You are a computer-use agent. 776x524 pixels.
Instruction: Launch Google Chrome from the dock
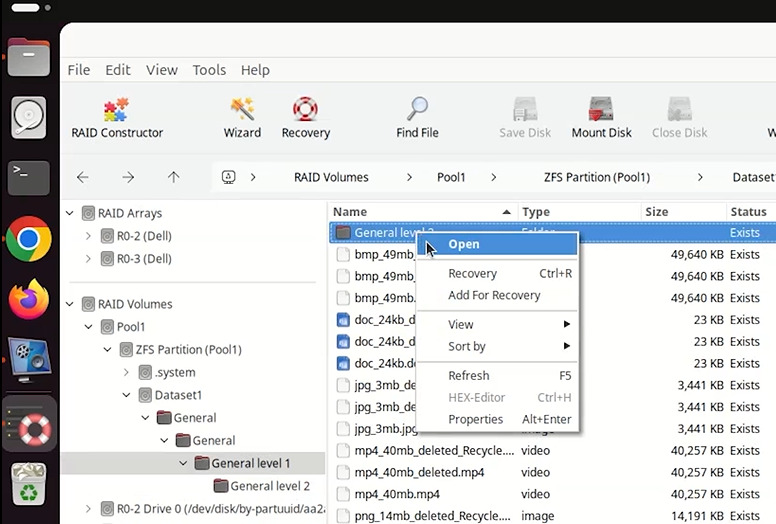point(29,239)
